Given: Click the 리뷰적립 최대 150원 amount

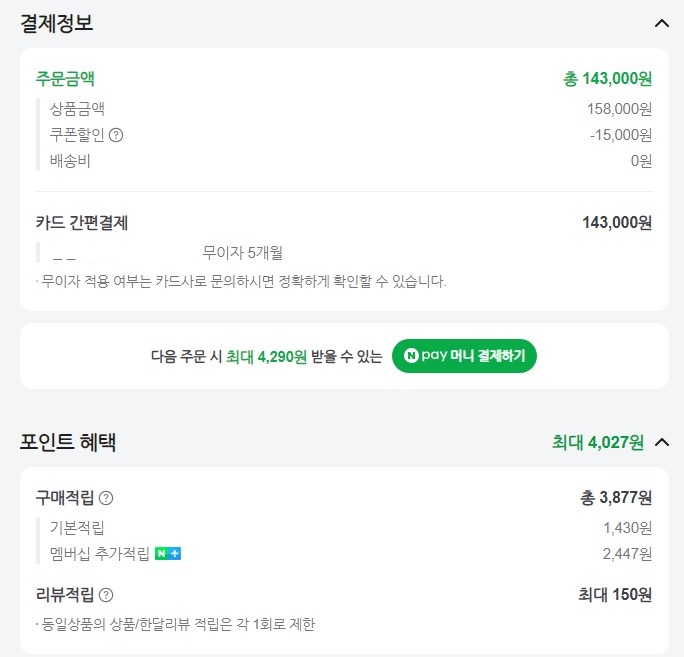Looking at the screenshot, I should pos(615,595).
